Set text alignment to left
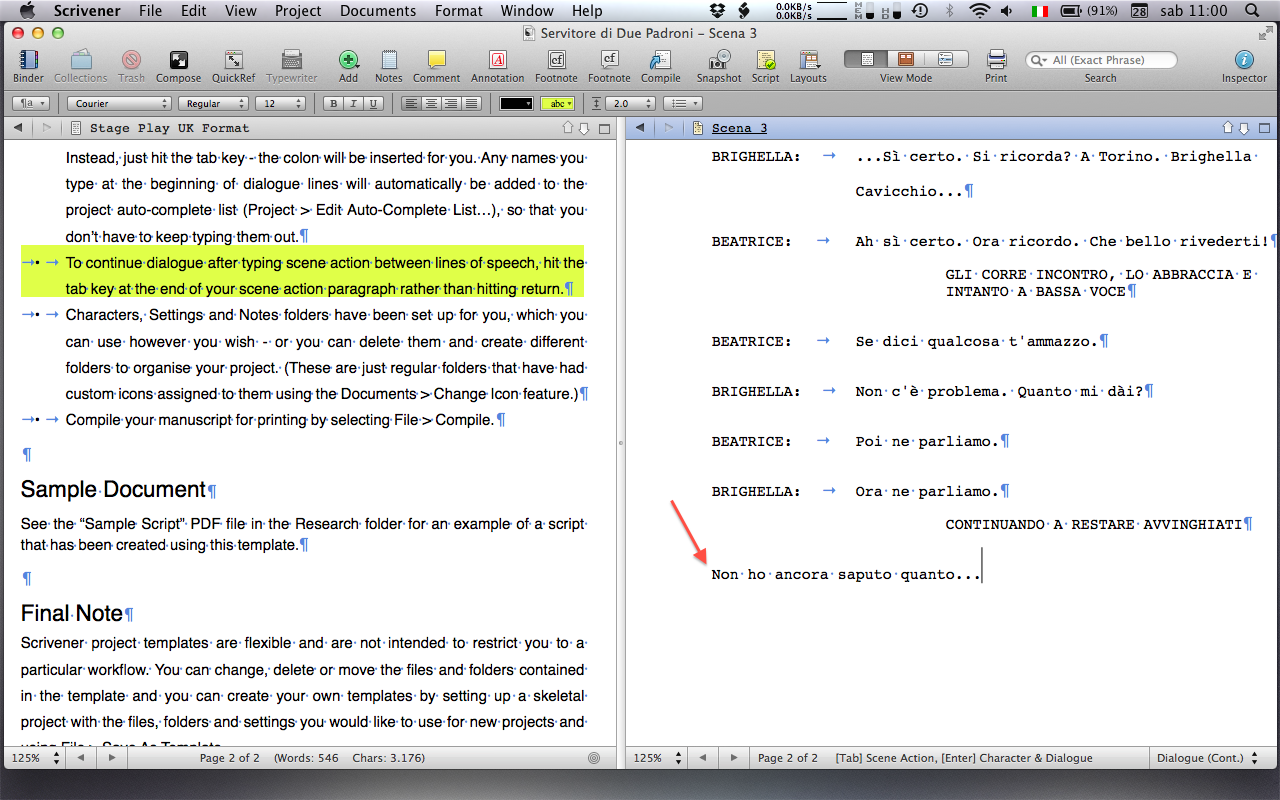Screen dimensions: 1280x800 (410, 103)
